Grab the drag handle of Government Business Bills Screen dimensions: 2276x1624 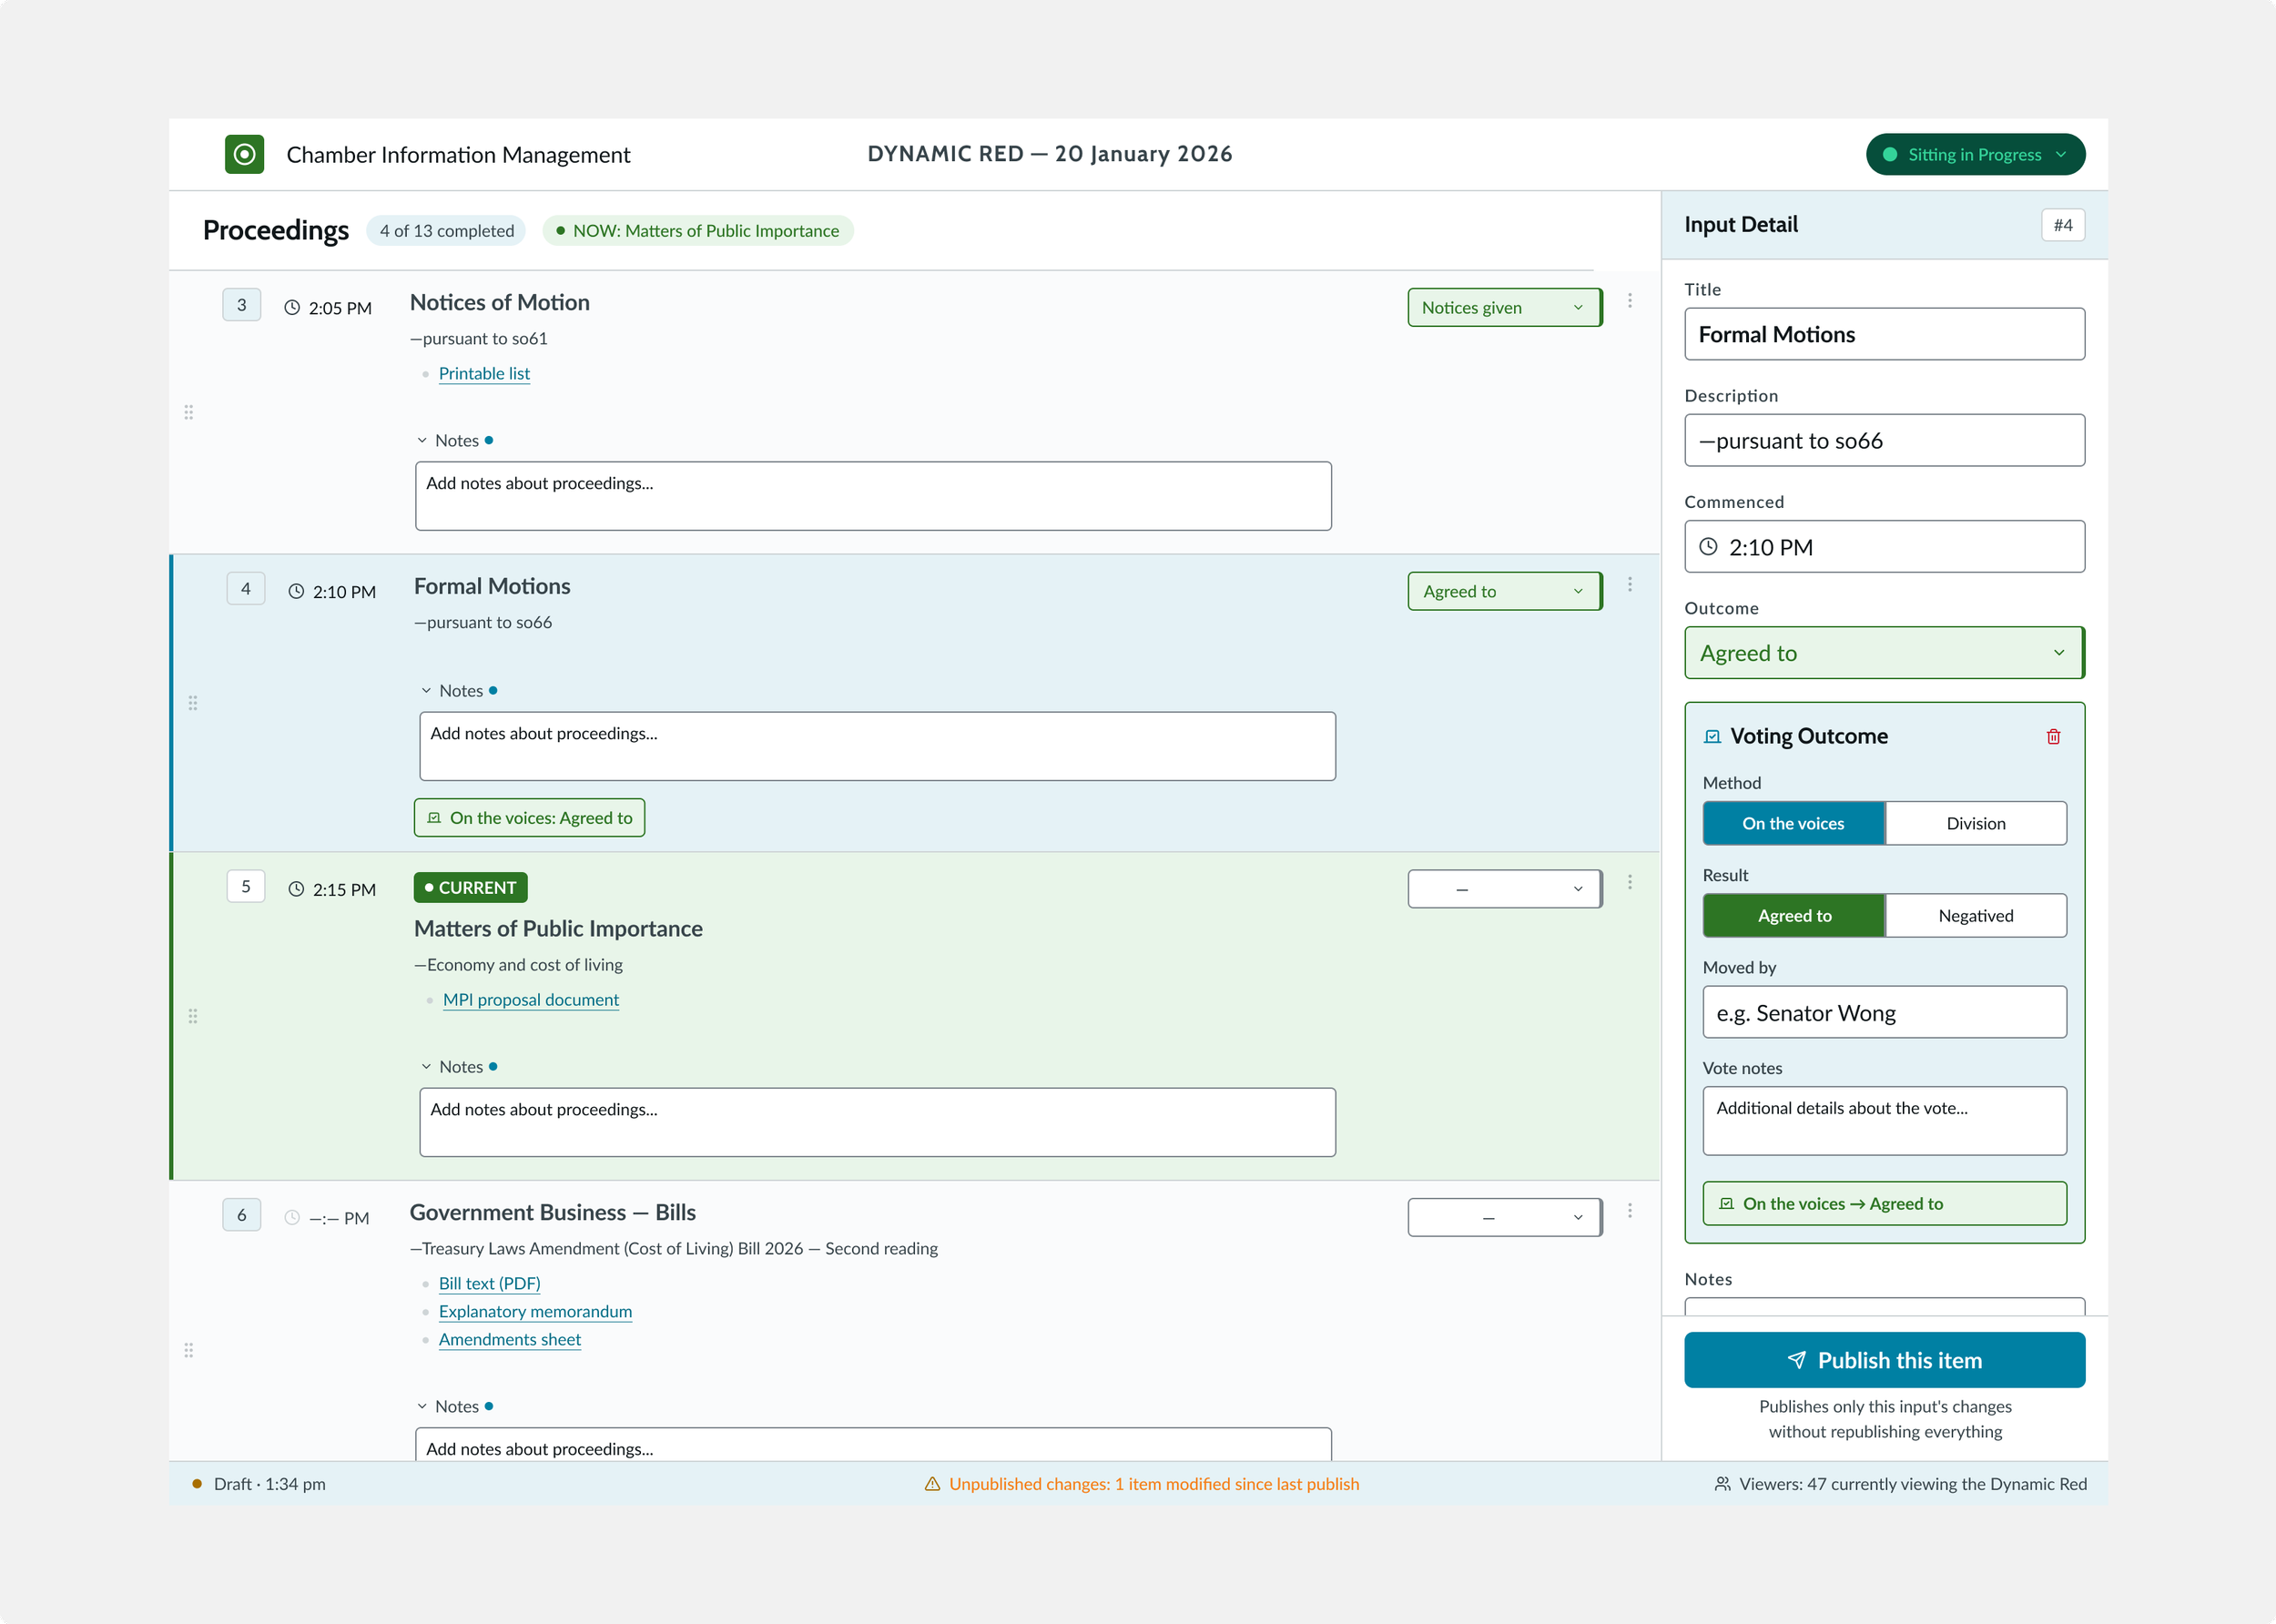click(189, 1350)
